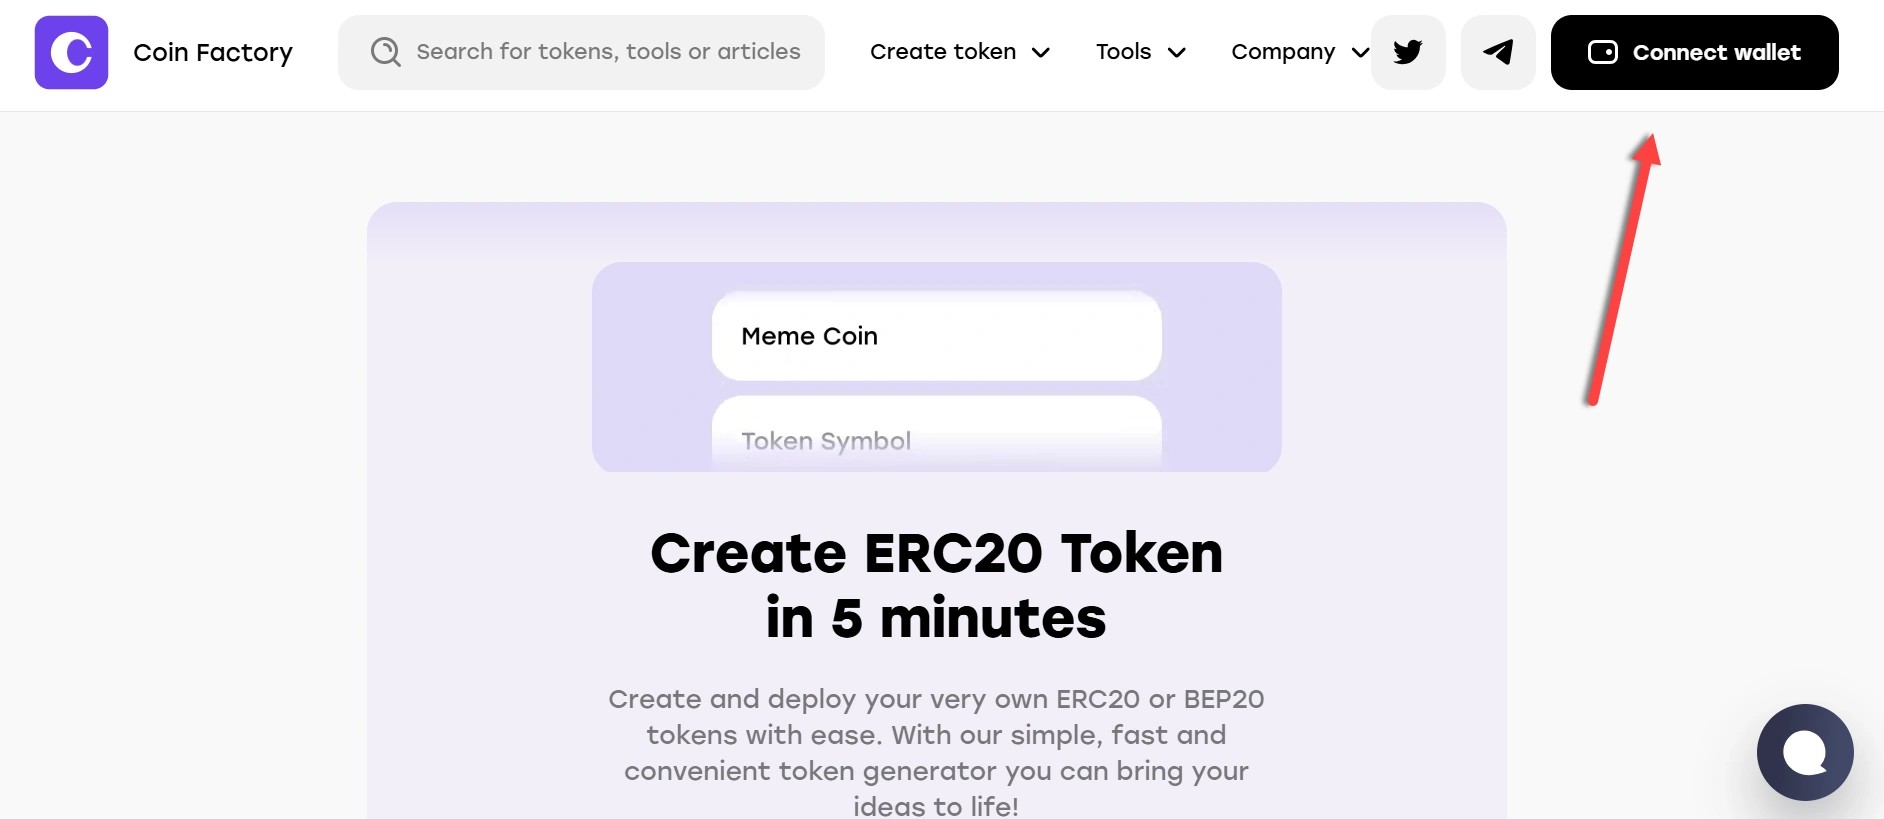Click the purple Coin Factory logo icon
This screenshot has width=1884, height=819.
coord(71,52)
